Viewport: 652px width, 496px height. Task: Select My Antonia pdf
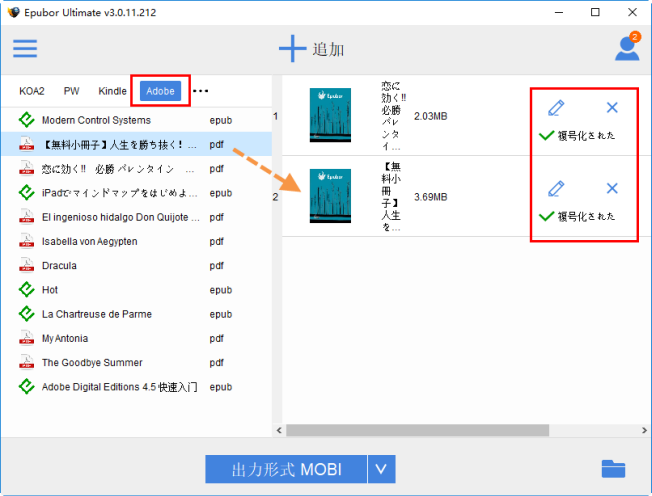coord(136,338)
